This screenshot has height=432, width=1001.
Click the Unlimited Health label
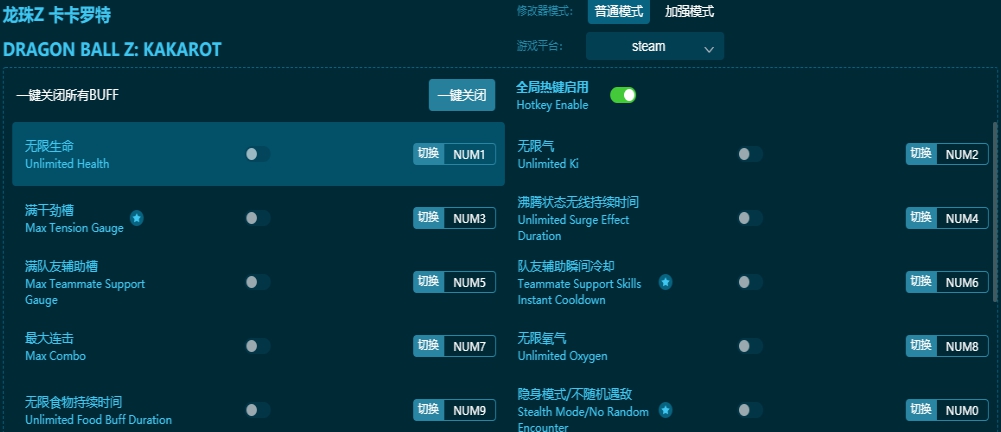click(x=67, y=164)
